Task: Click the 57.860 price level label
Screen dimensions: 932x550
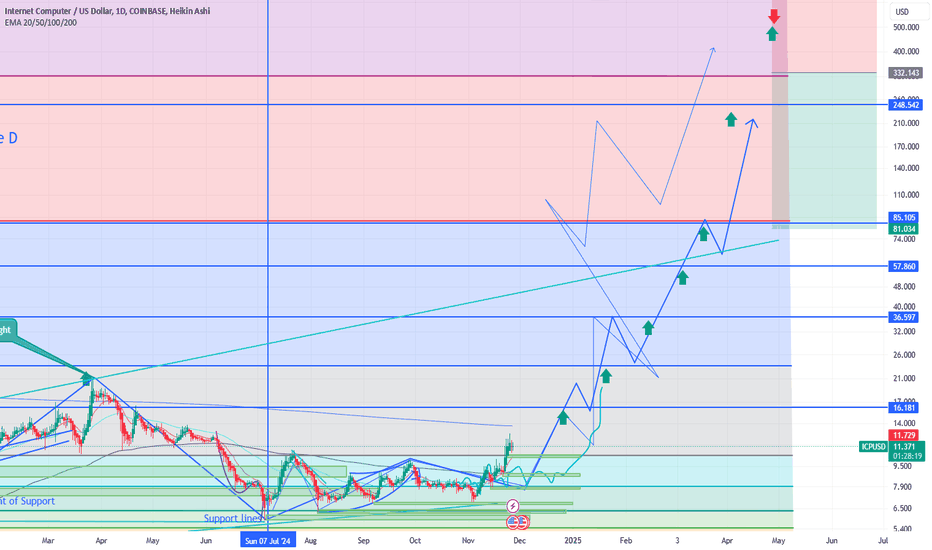Action: pos(903,266)
